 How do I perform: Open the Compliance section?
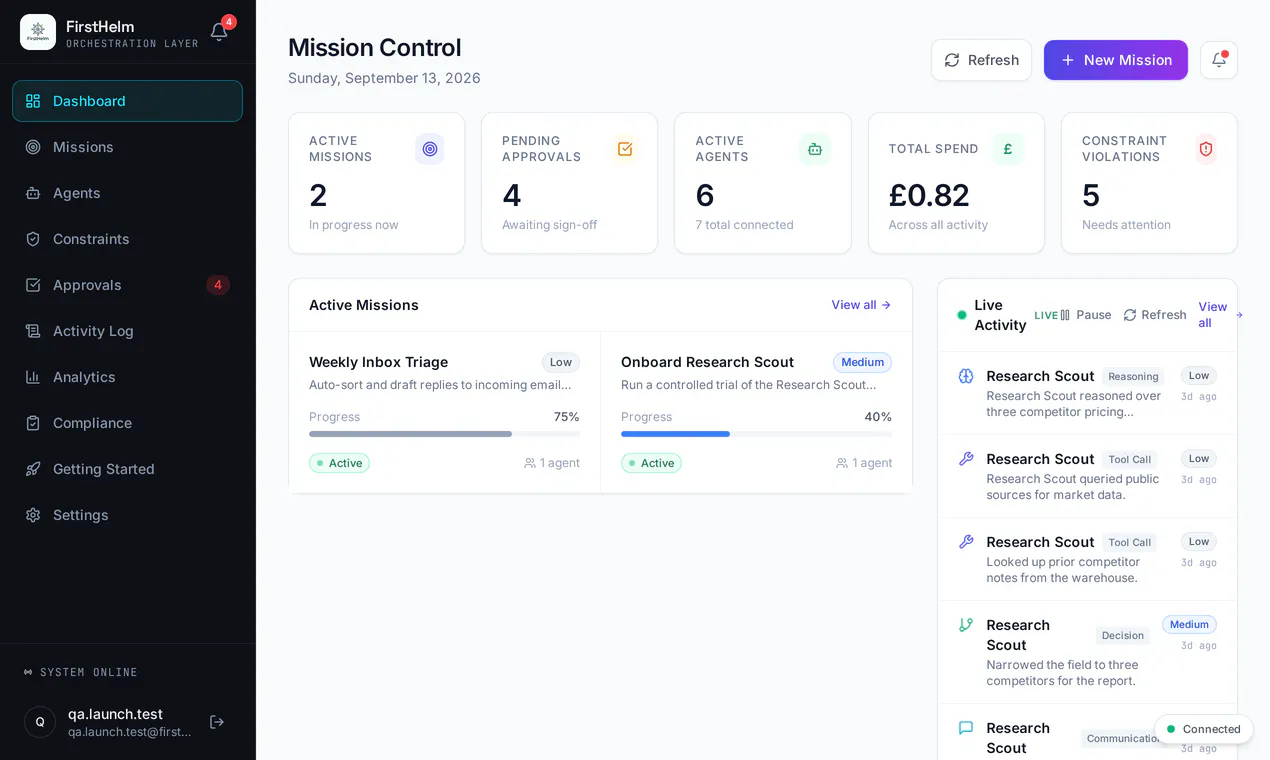click(x=127, y=423)
